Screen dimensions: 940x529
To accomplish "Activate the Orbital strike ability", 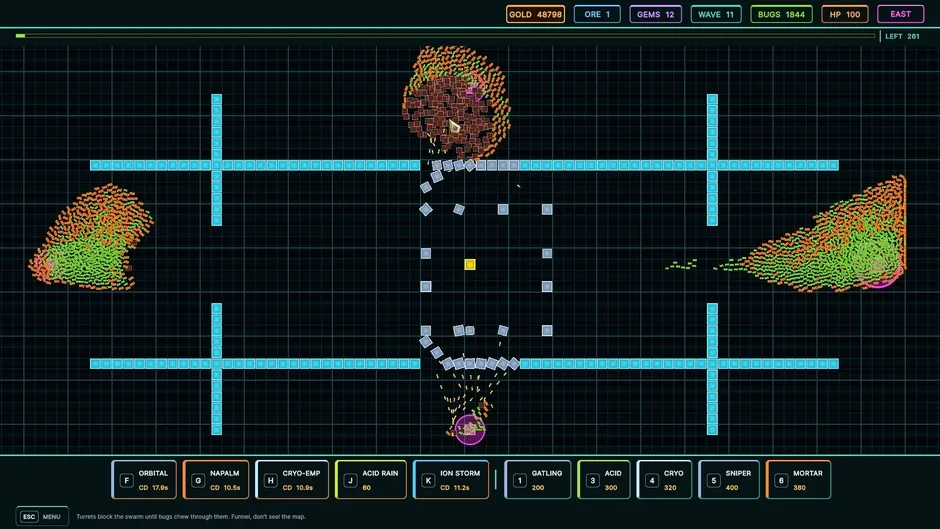I will [144, 480].
